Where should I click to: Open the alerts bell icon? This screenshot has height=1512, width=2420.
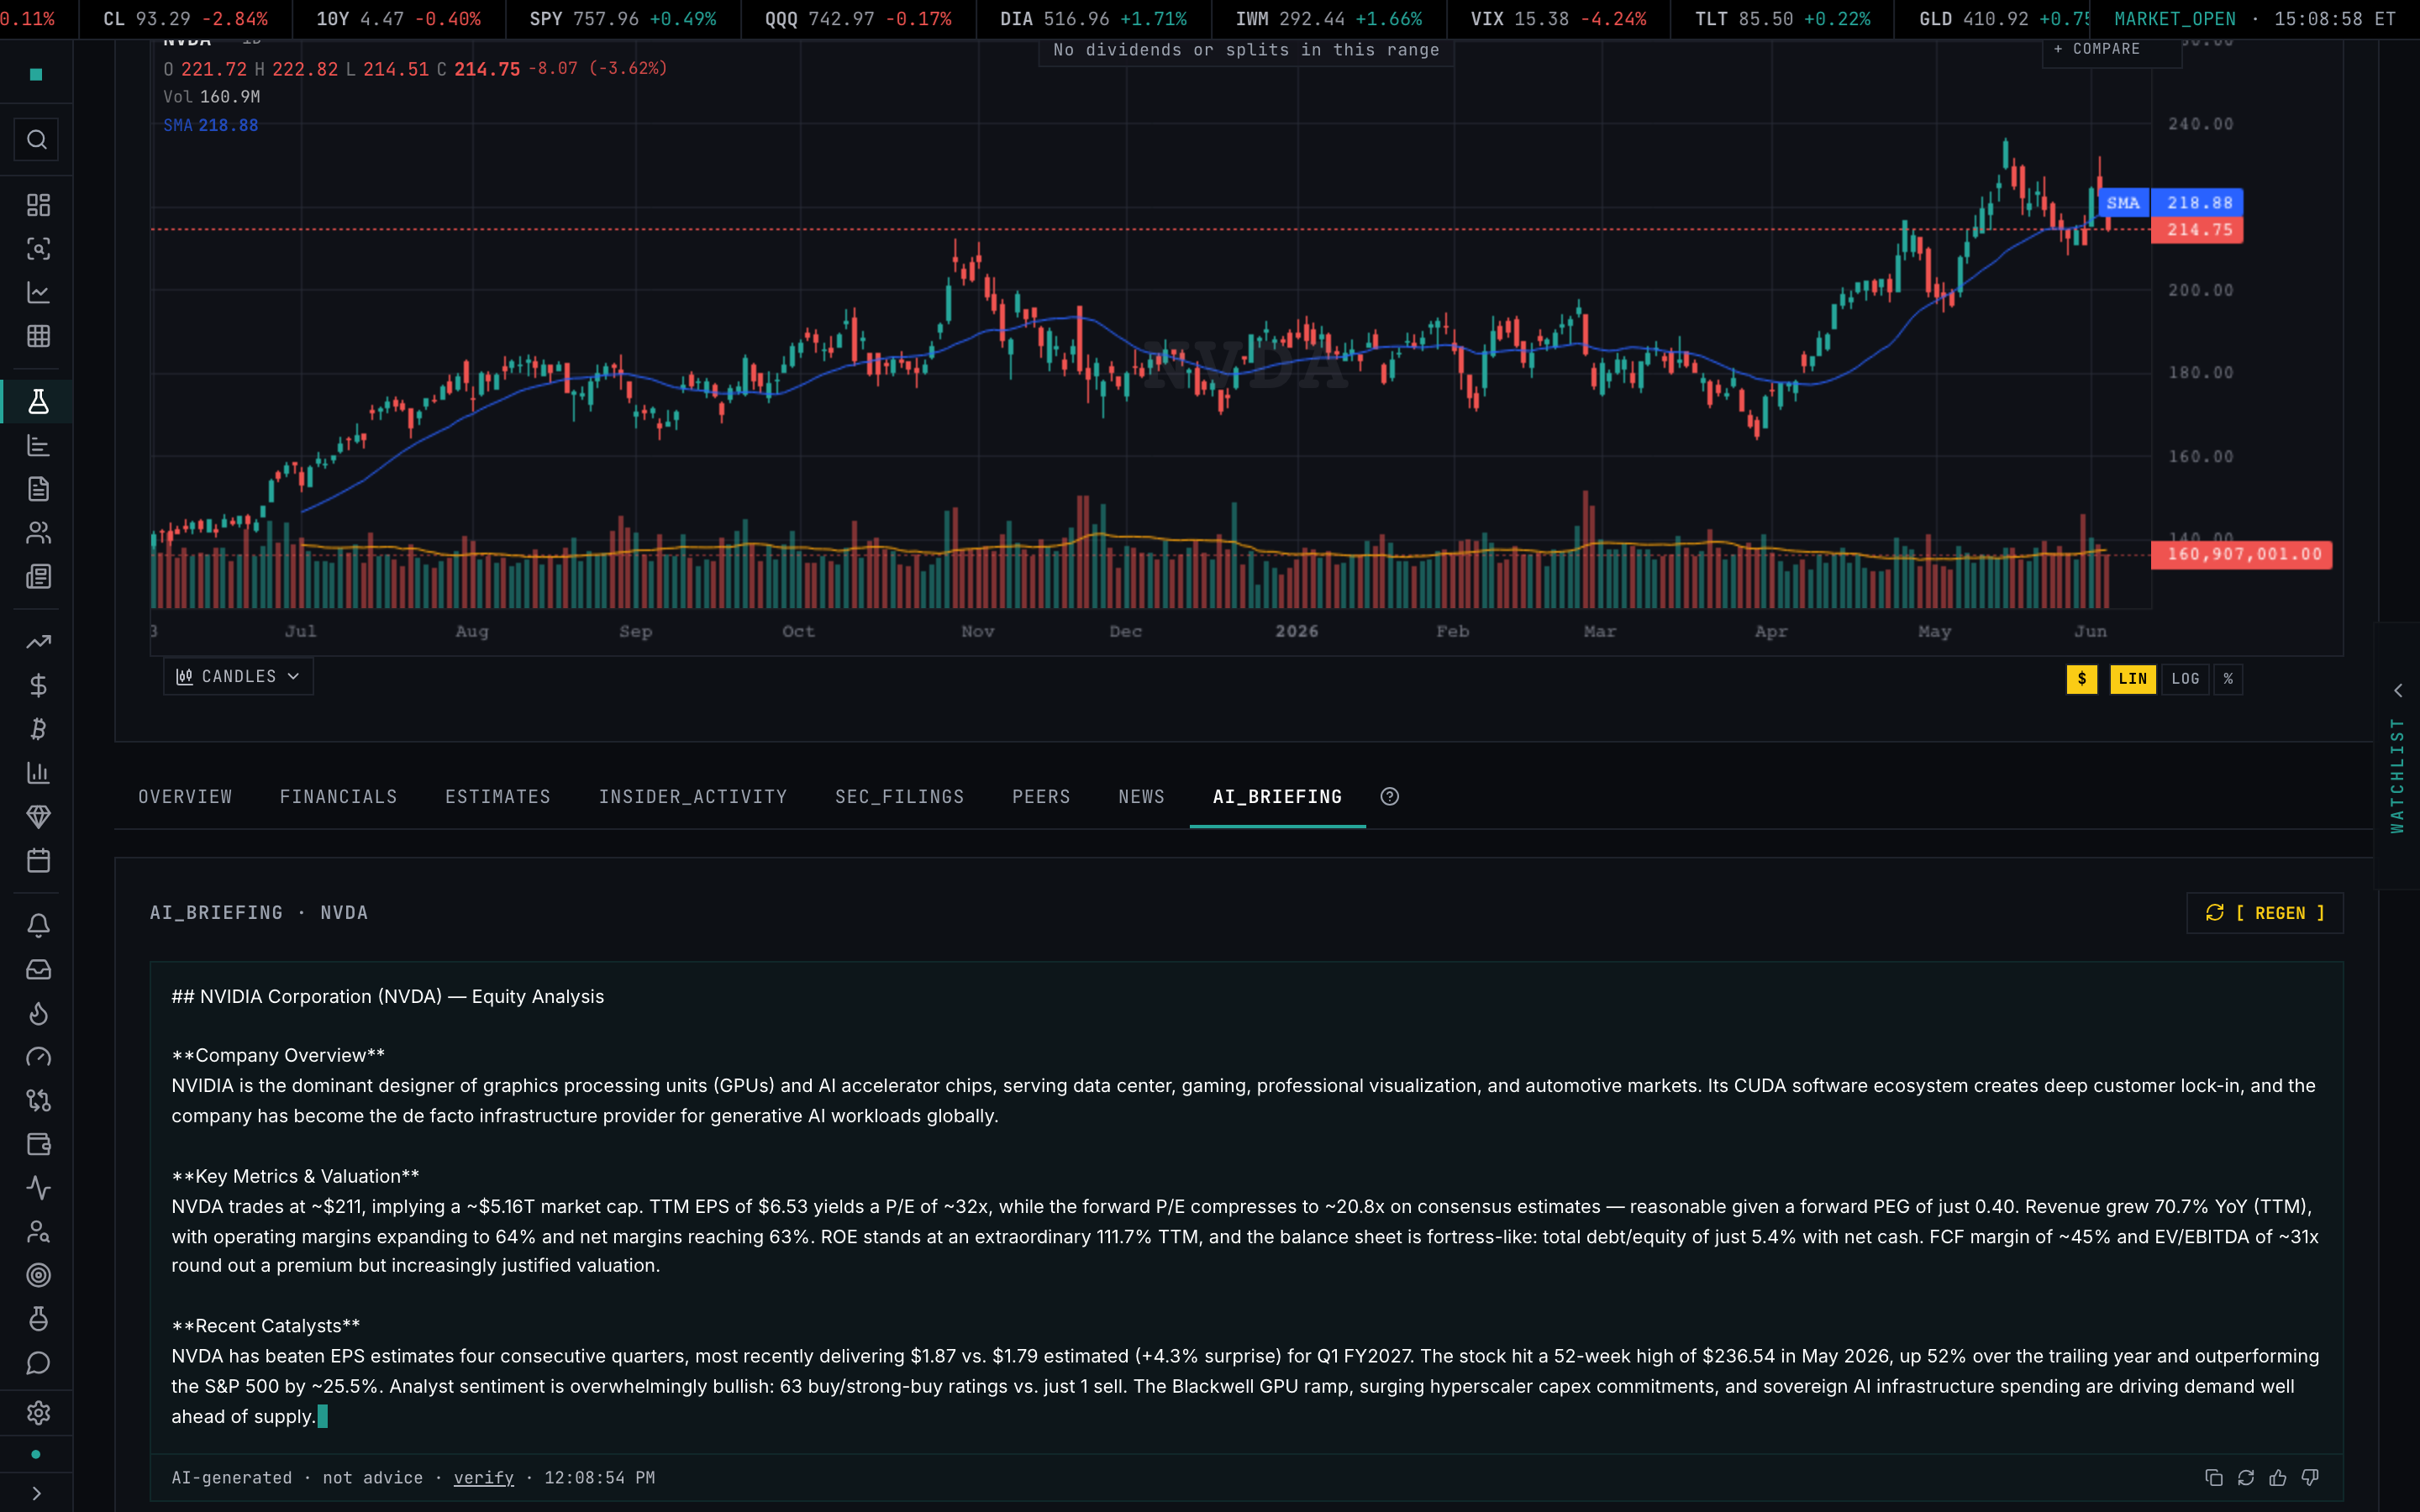pyautogui.click(x=38, y=926)
